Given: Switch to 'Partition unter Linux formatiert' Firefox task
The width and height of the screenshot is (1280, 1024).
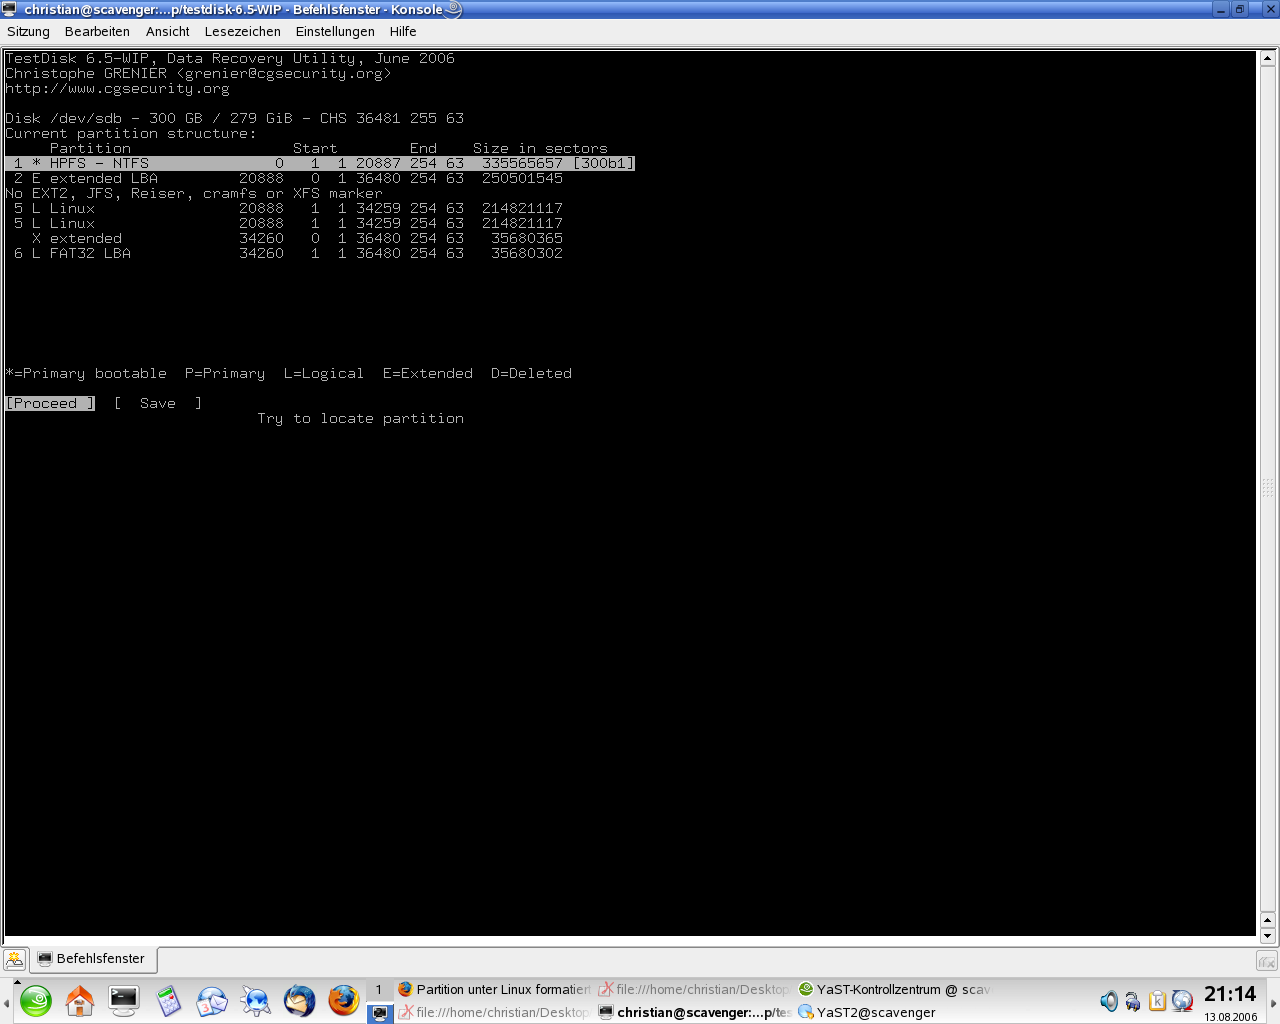Looking at the screenshot, I should (x=494, y=990).
